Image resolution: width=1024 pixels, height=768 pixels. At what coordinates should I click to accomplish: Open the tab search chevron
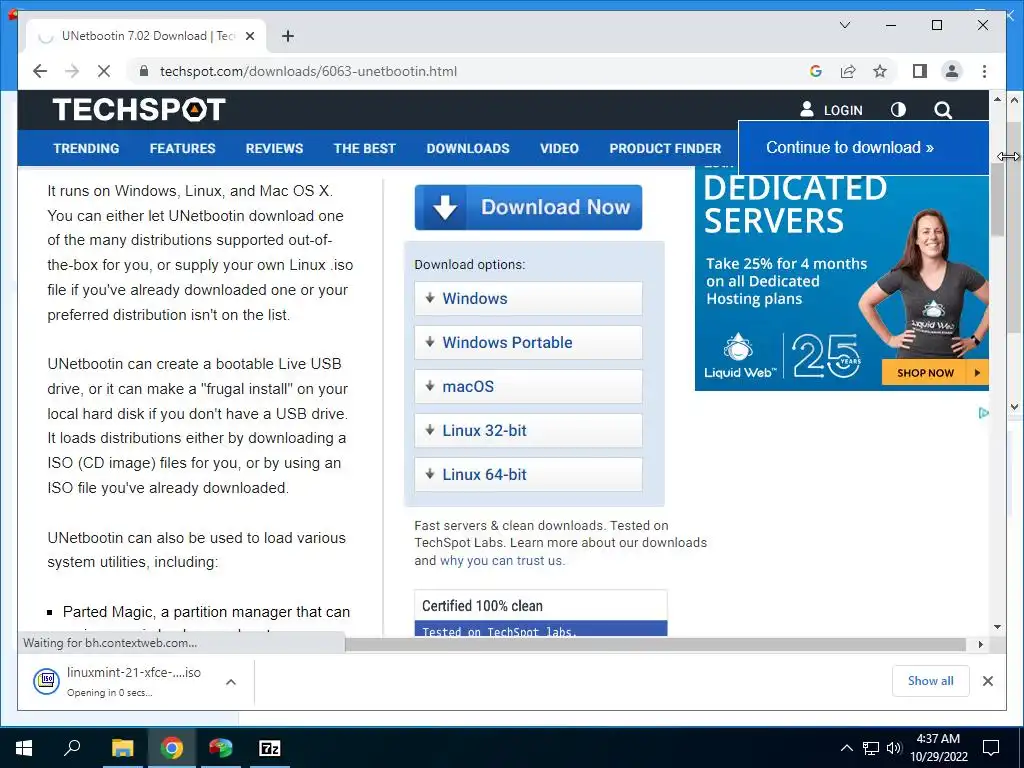(844, 25)
